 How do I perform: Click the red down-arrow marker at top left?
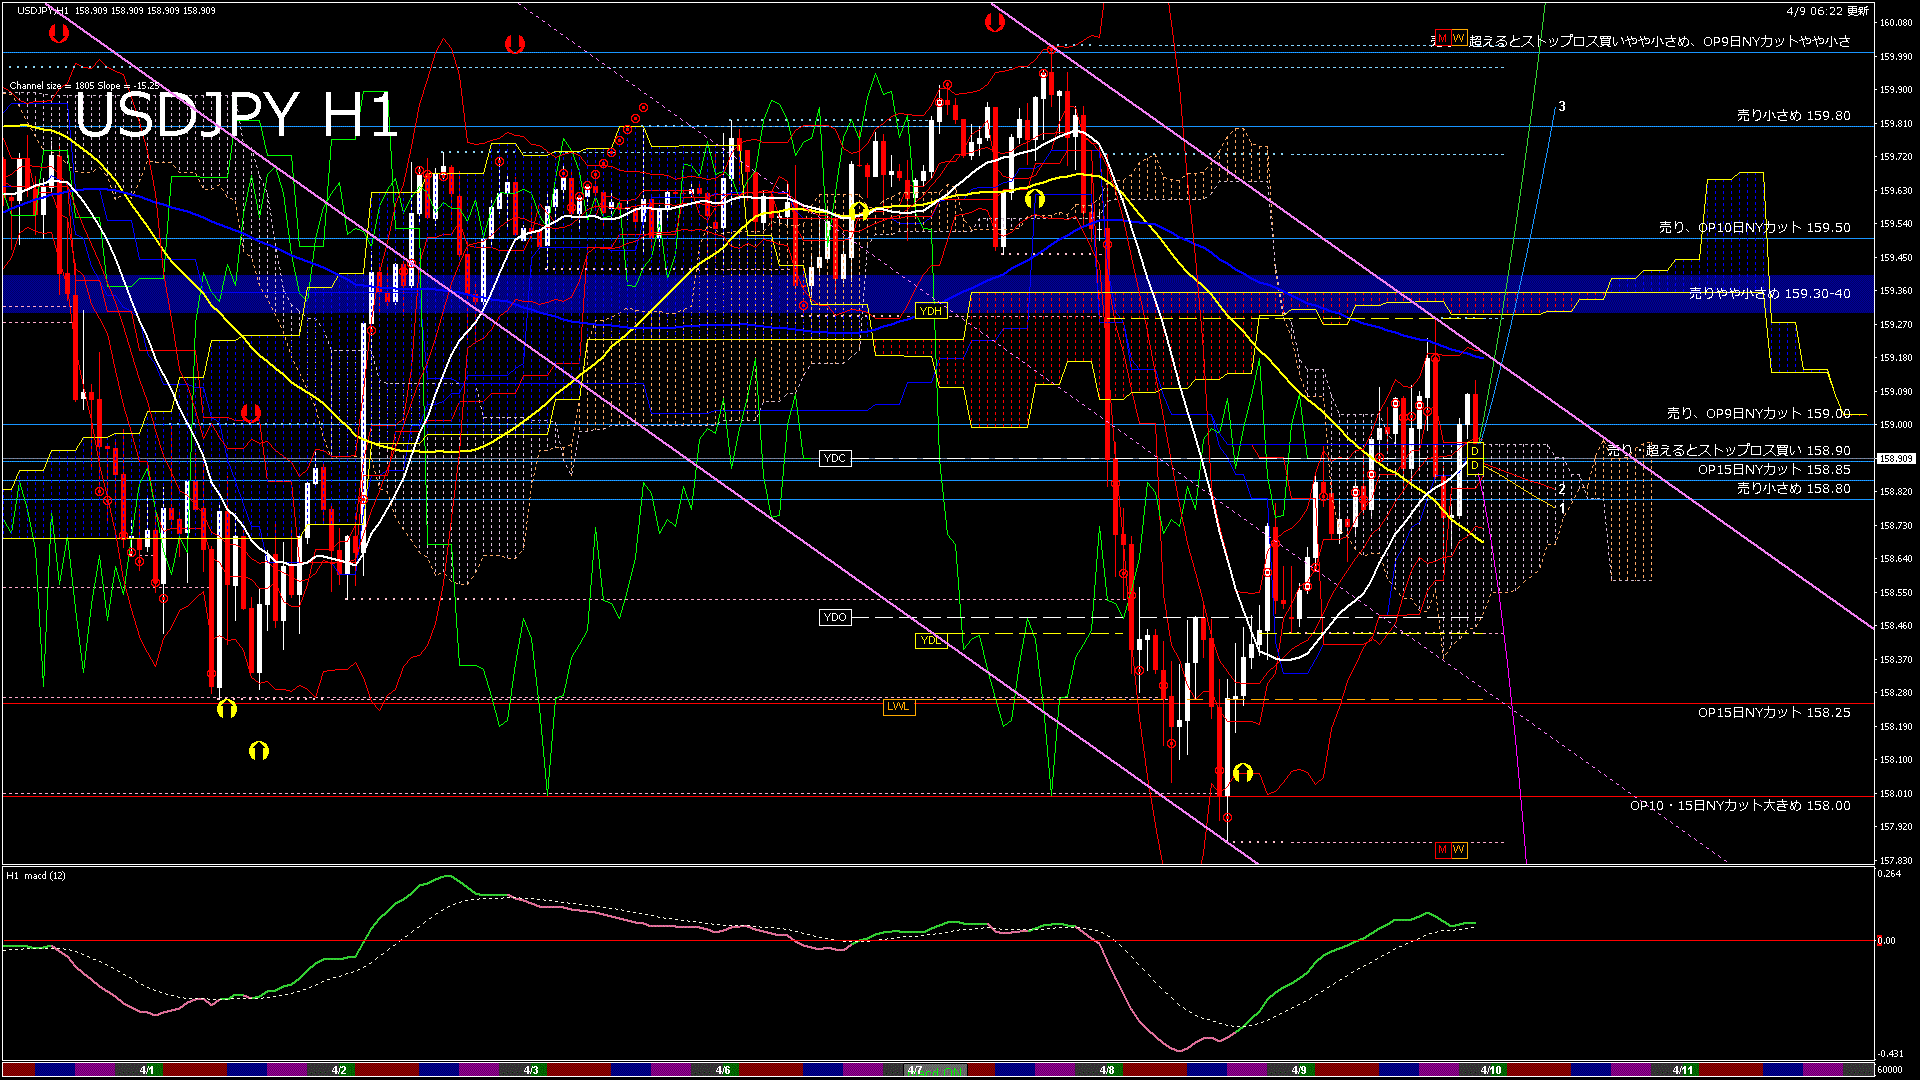pyautogui.click(x=59, y=34)
